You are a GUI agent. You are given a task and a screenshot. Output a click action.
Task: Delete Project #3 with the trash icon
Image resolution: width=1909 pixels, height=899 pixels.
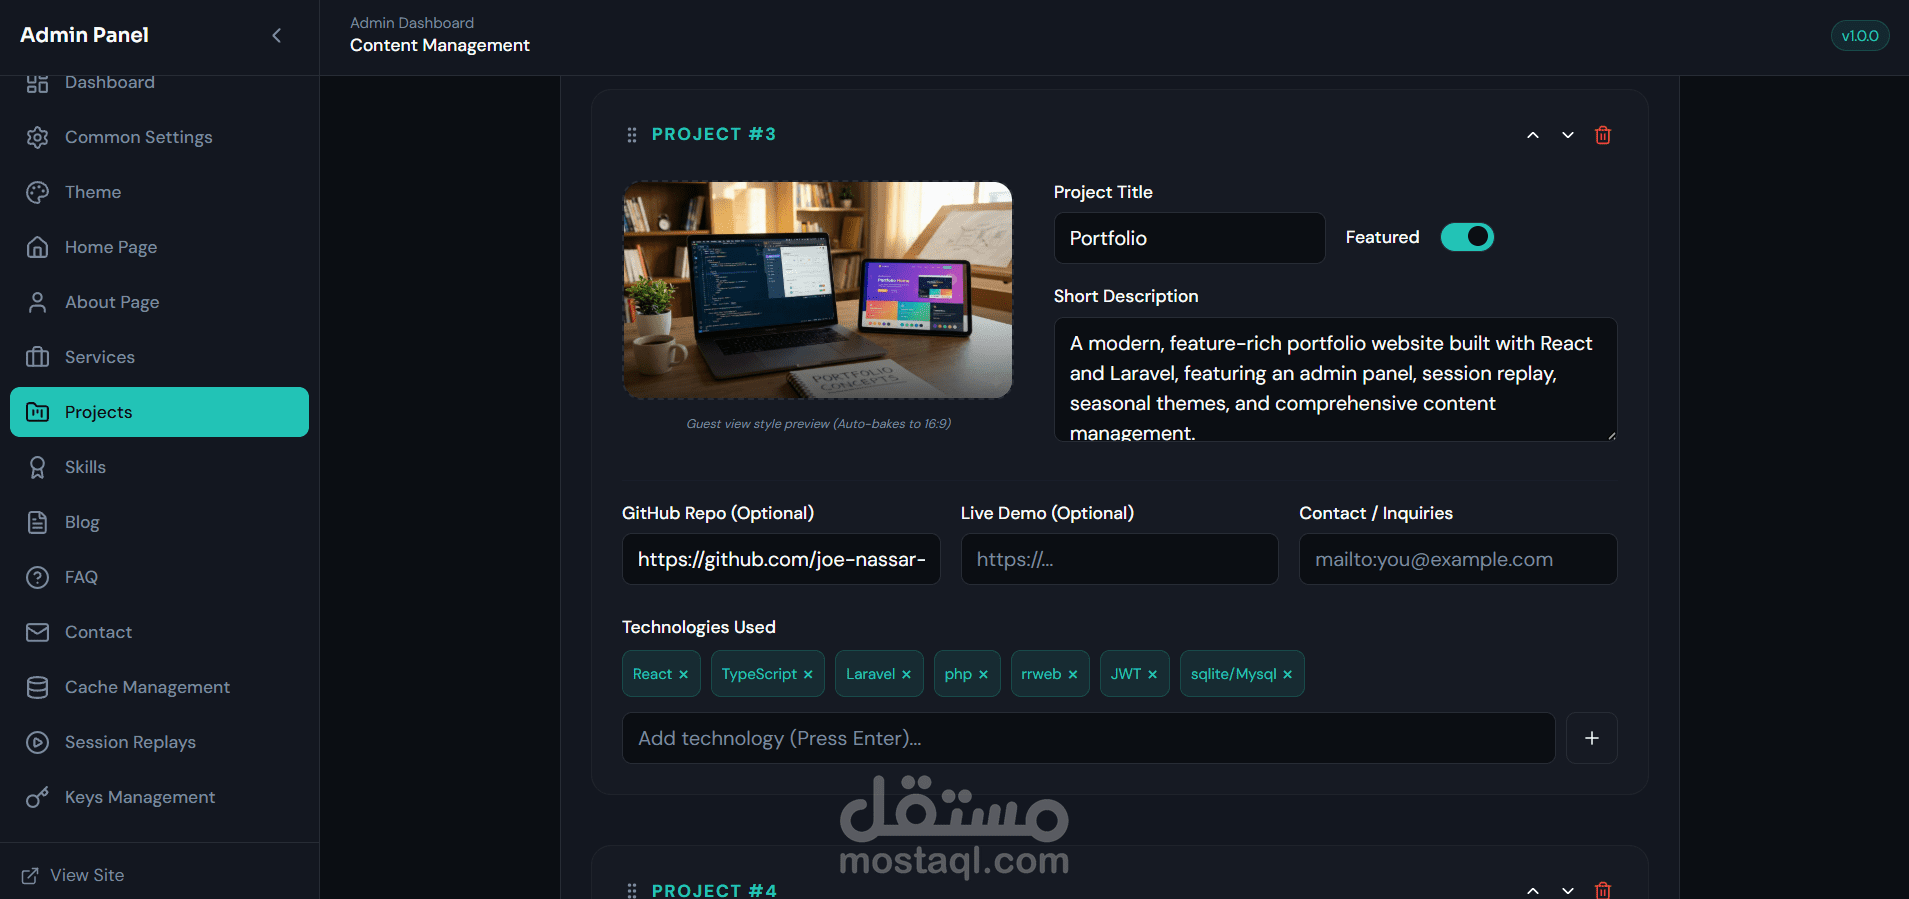tap(1603, 135)
